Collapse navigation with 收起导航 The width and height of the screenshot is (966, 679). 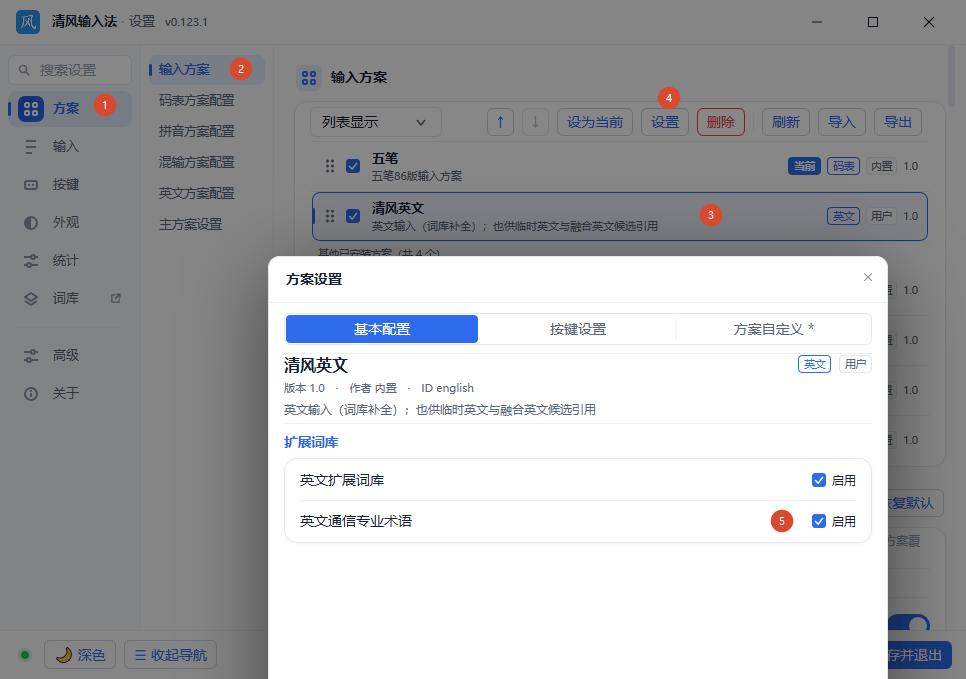[171, 654]
